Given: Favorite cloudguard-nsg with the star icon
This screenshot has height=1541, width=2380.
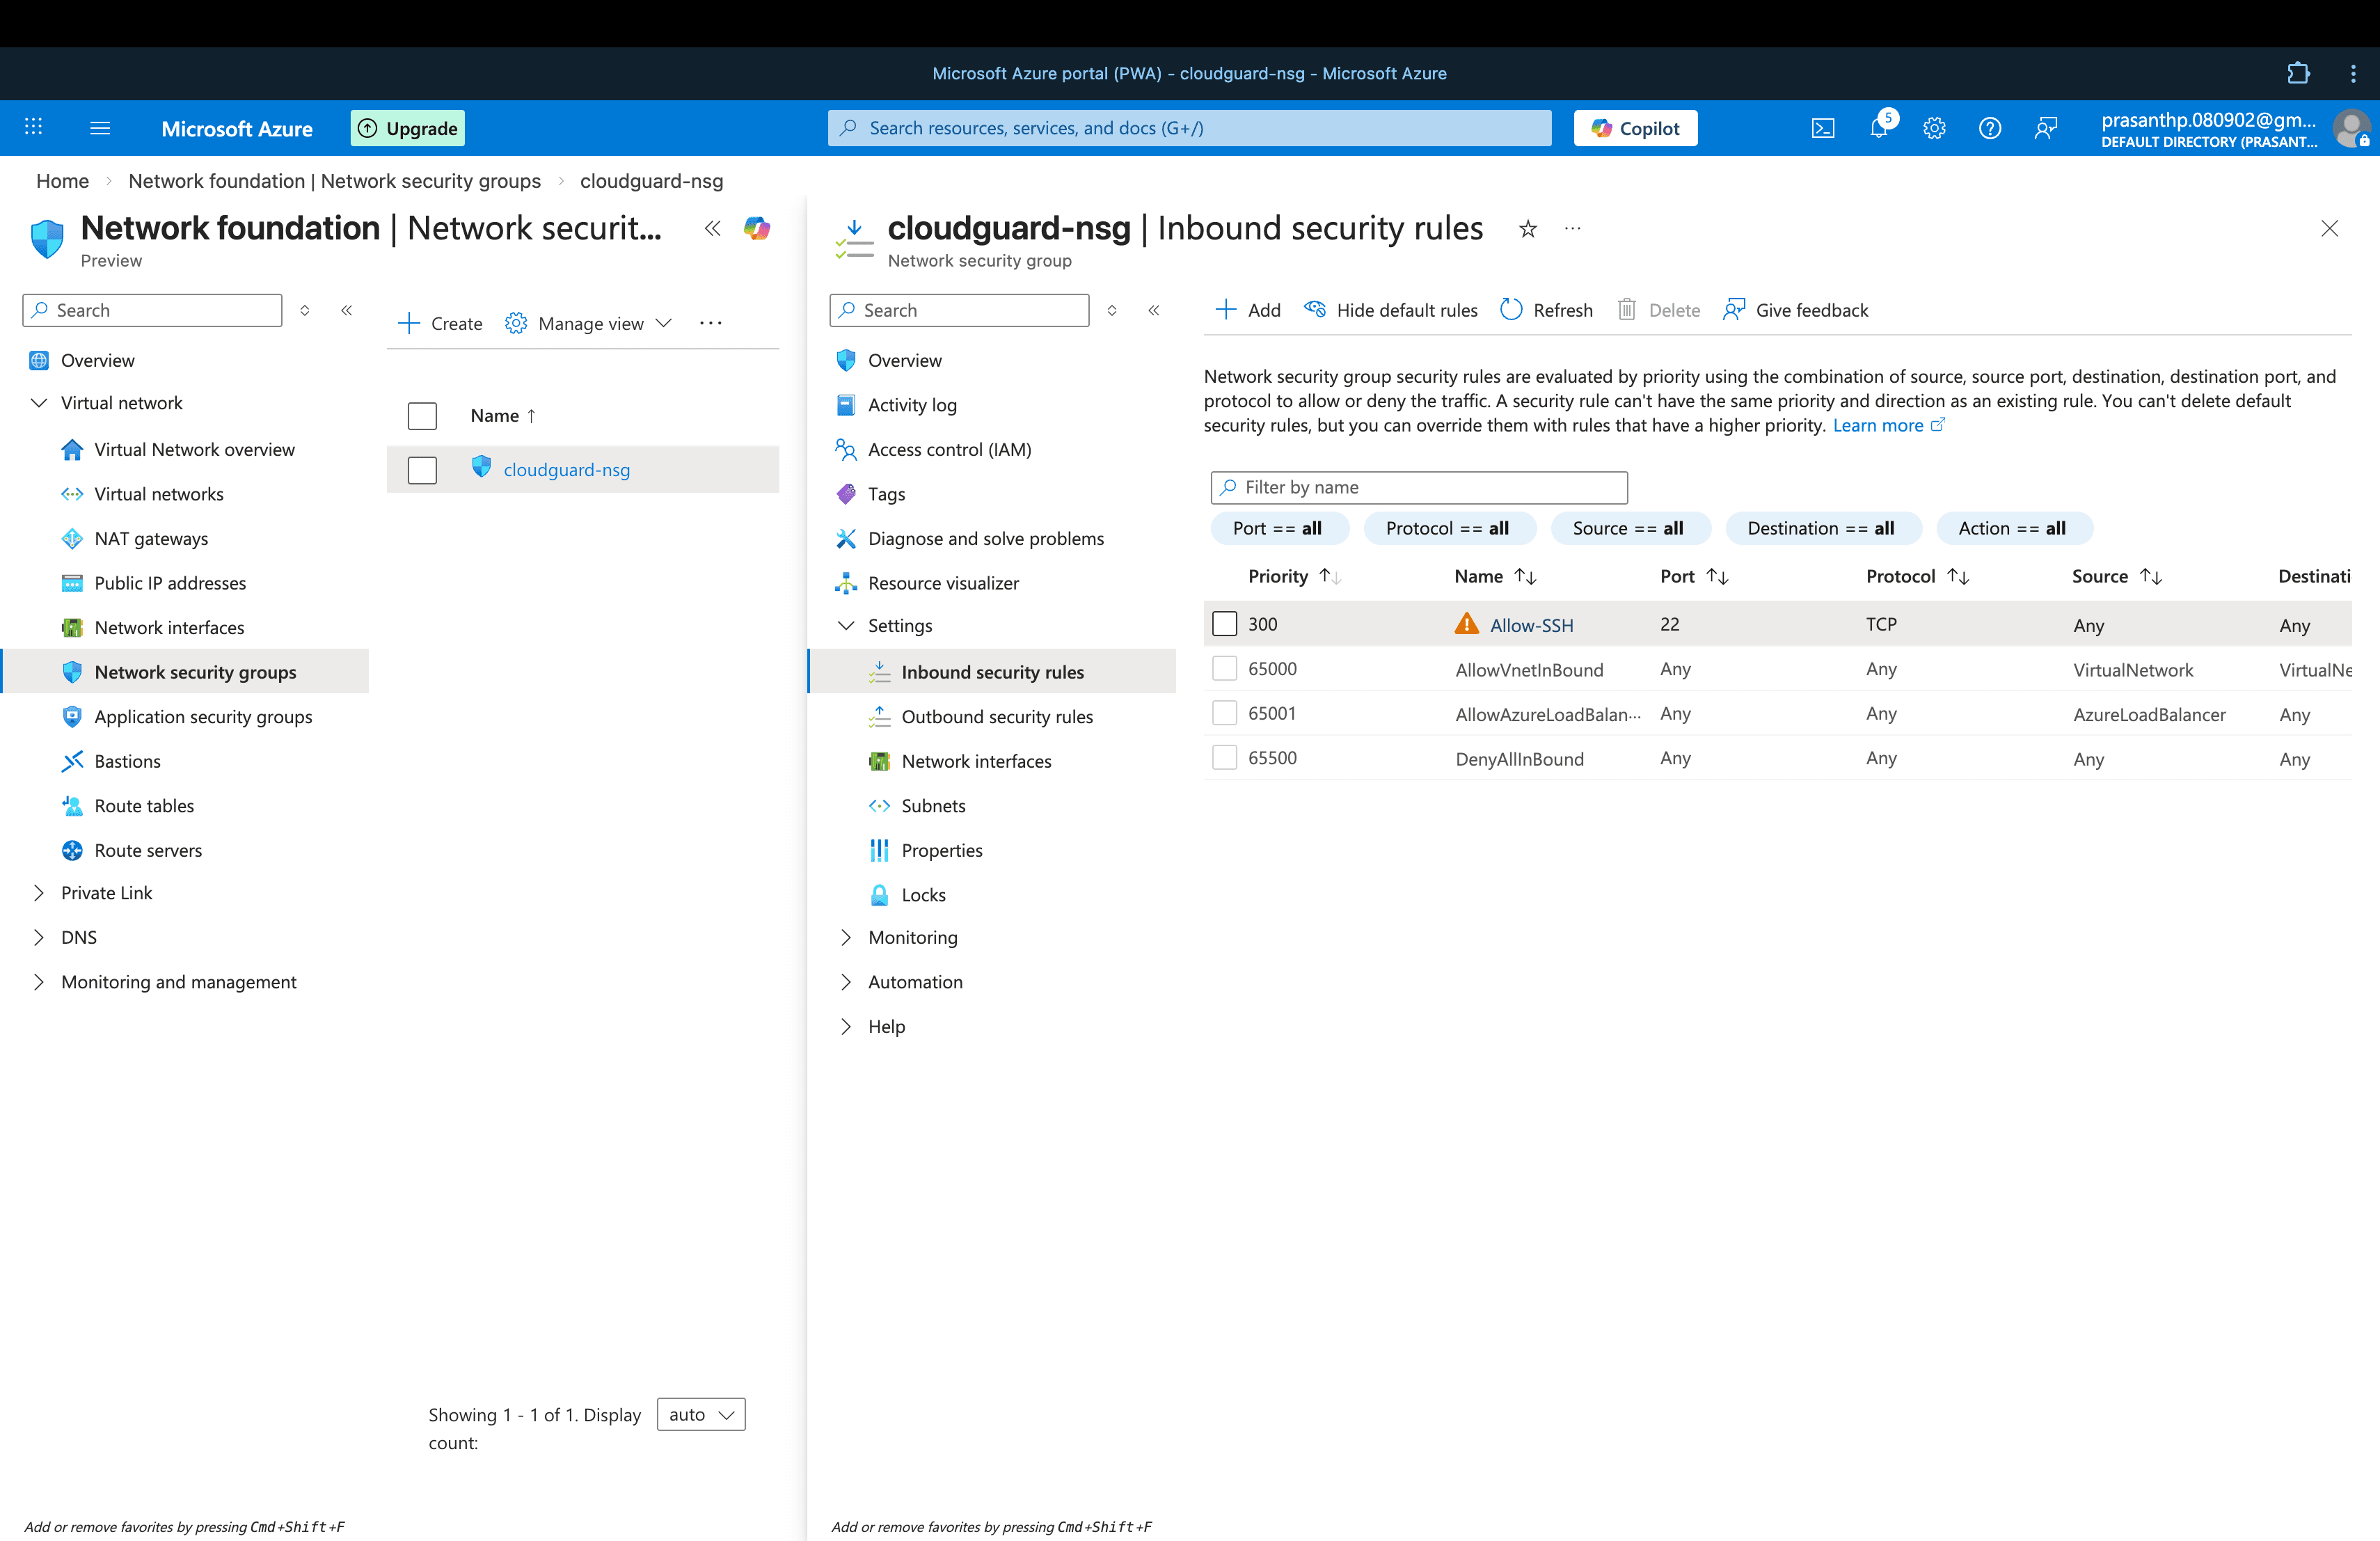Looking at the screenshot, I should 1527,229.
